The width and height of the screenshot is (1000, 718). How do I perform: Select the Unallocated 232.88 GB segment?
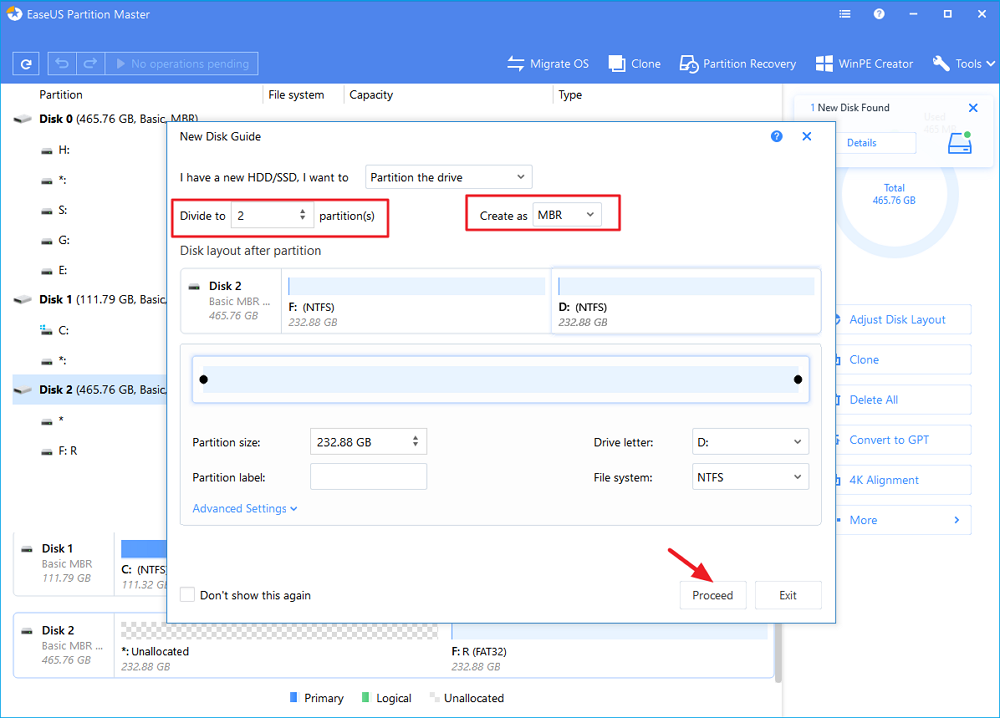279,645
